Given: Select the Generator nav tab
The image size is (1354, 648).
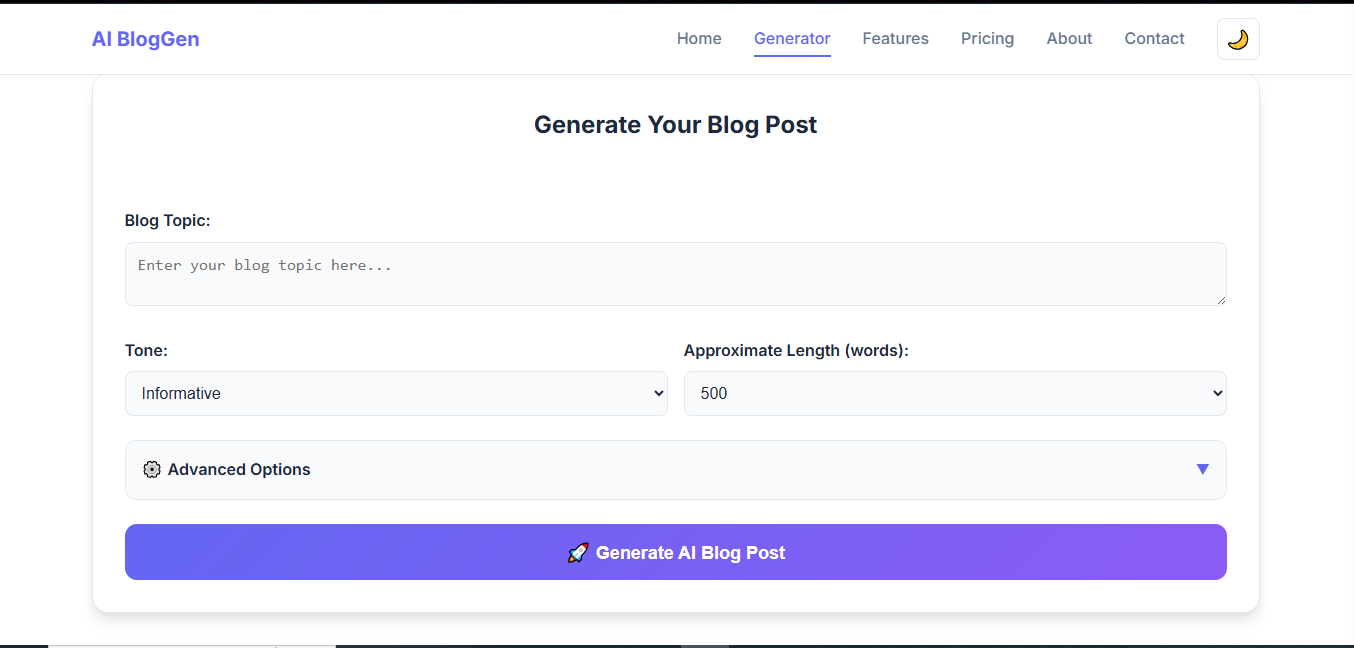Looking at the screenshot, I should [x=792, y=39].
